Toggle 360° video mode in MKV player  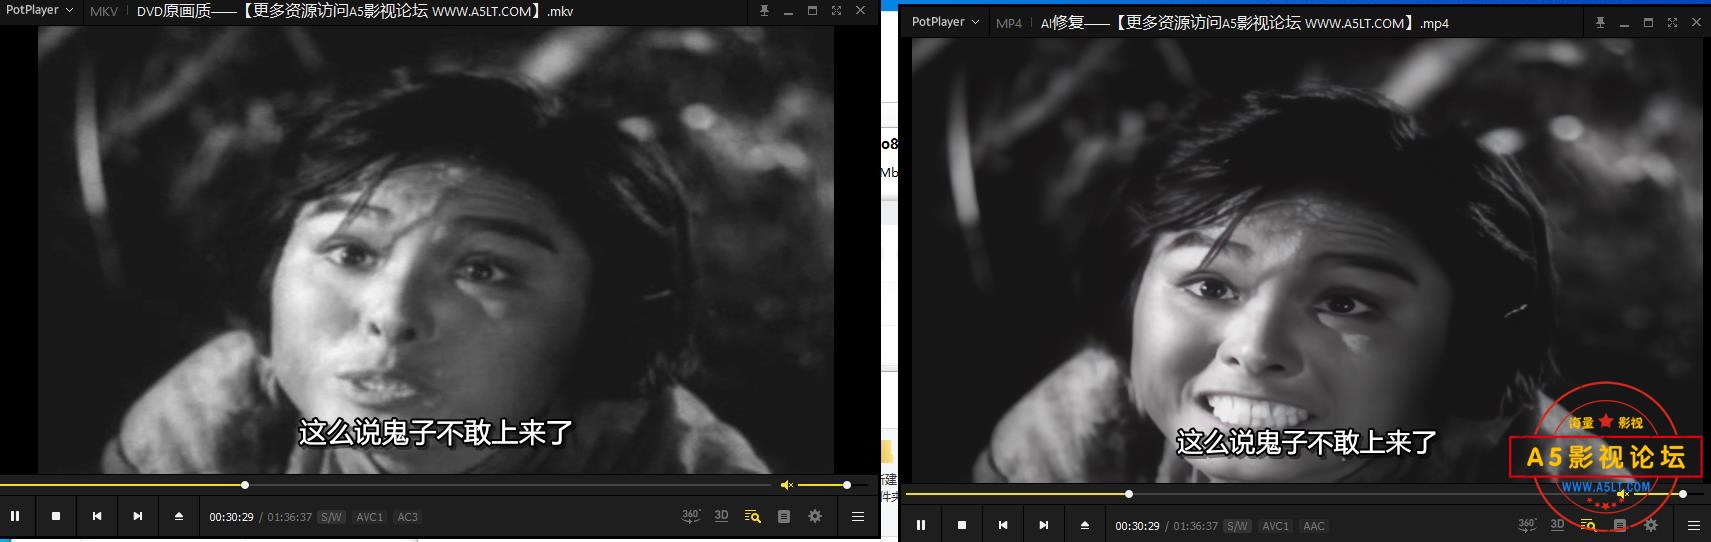pos(691,516)
